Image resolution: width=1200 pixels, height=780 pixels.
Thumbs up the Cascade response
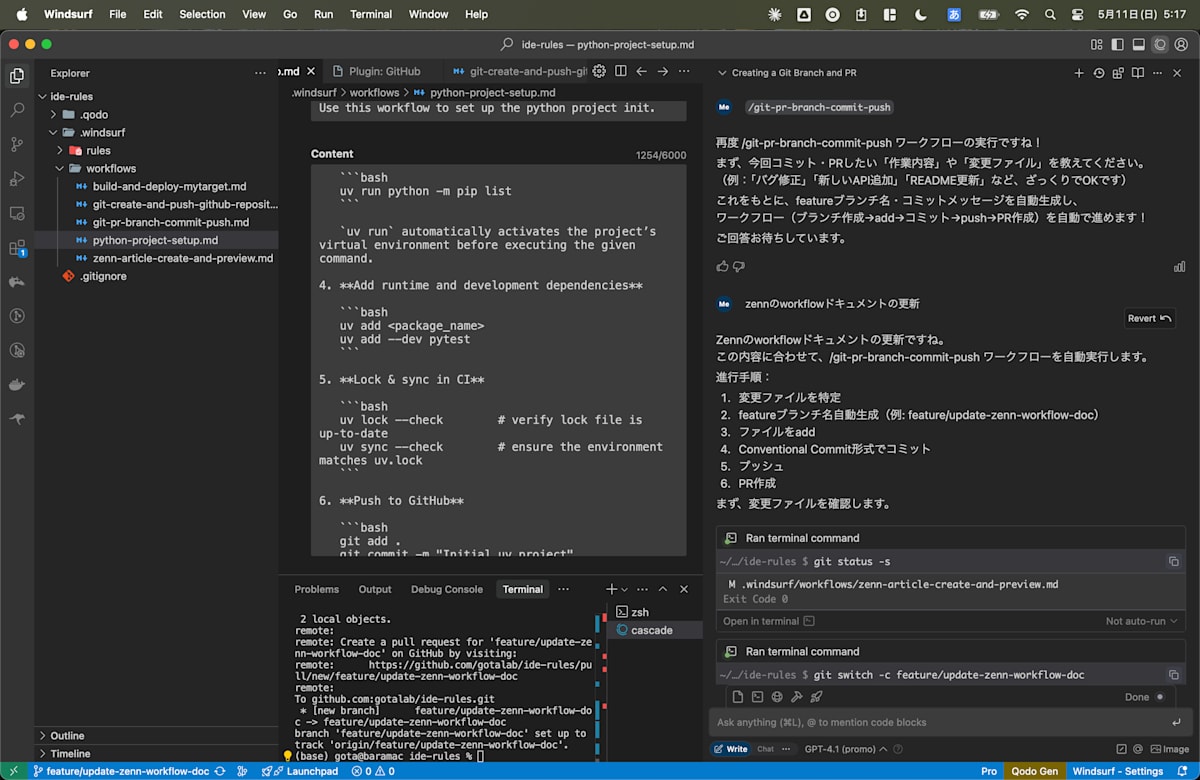coord(723,266)
